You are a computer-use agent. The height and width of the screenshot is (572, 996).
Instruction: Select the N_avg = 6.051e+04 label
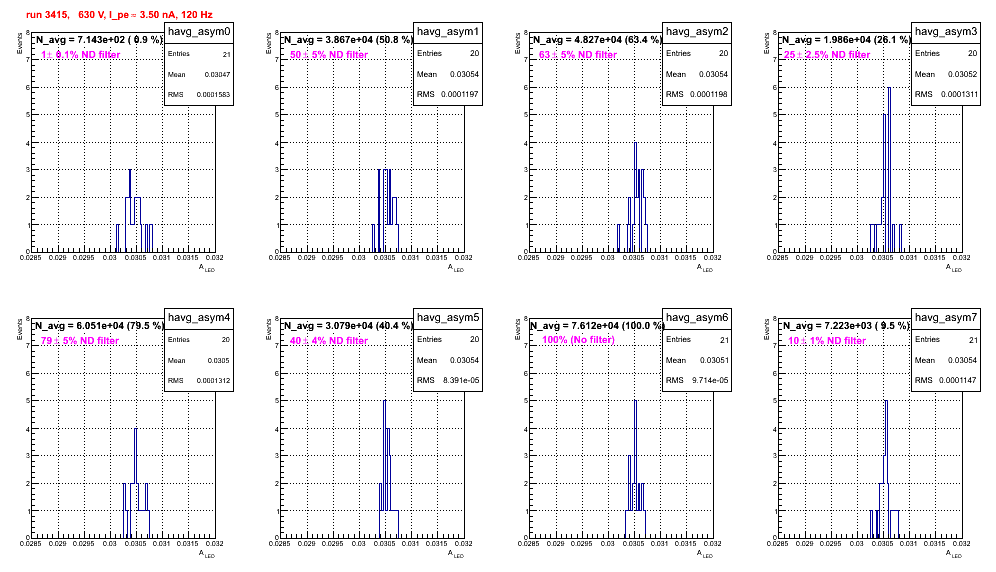[x=99, y=326]
